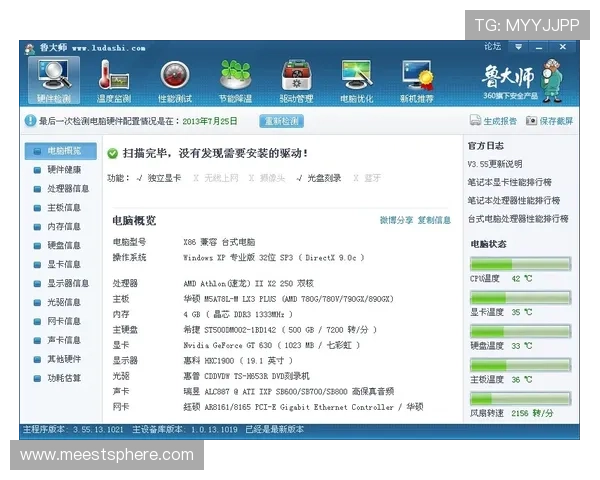Click 已经是最新版本 status text
This screenshot has height=480, width=600.
[x=275, y=429]
